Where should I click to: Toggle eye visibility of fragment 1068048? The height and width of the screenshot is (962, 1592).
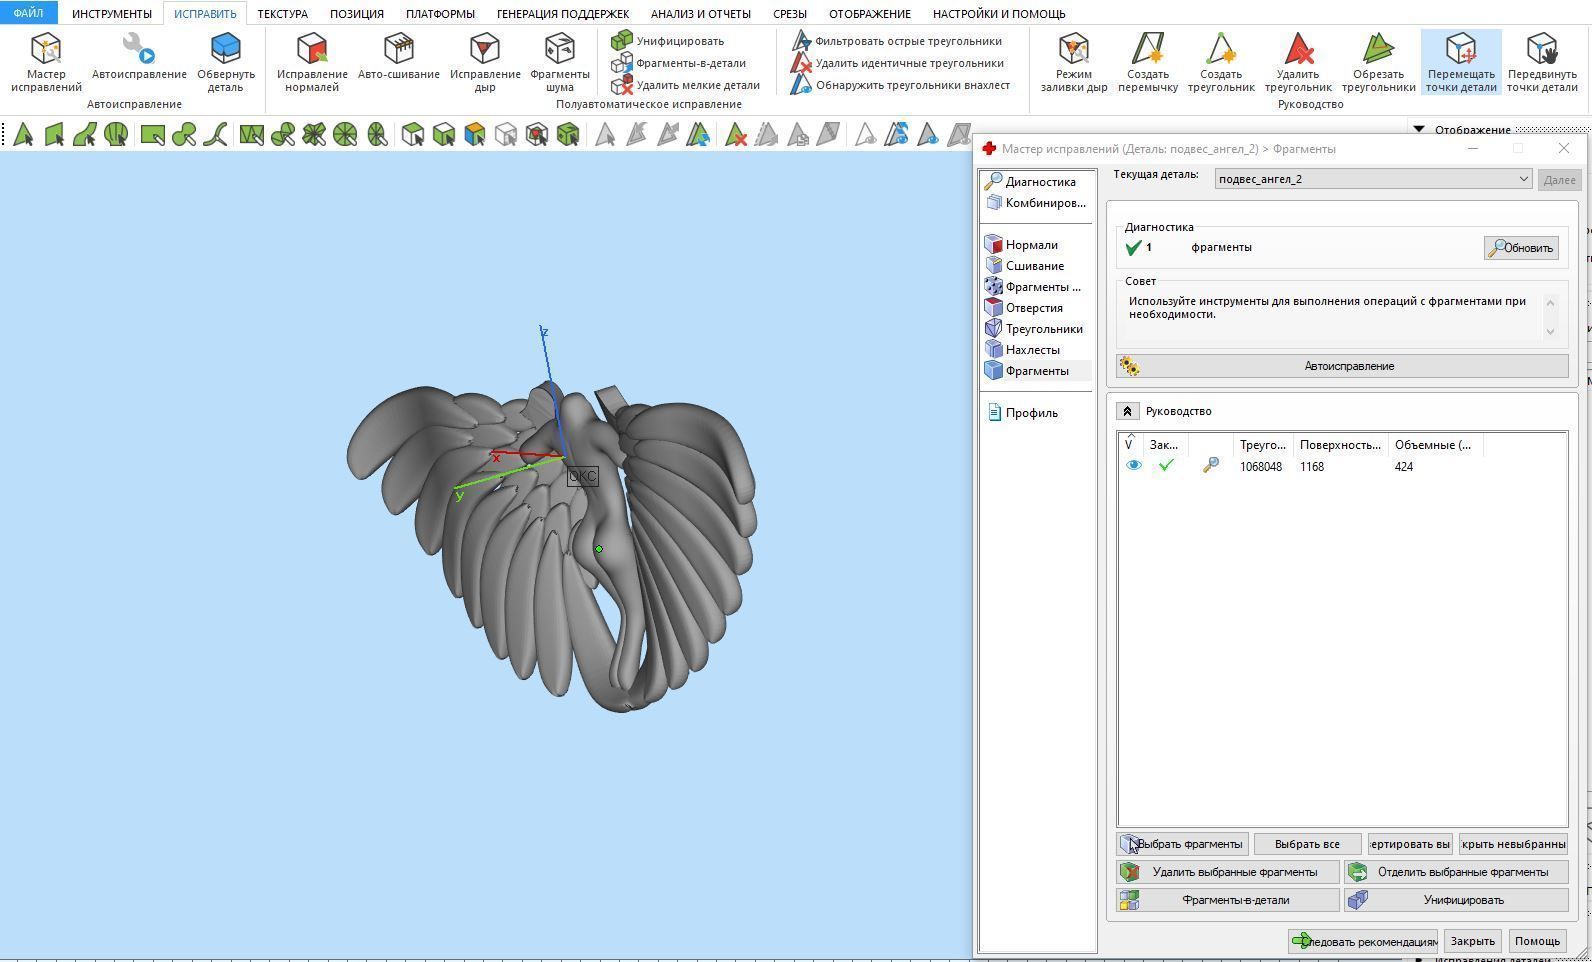click(x=1133, y=466)
